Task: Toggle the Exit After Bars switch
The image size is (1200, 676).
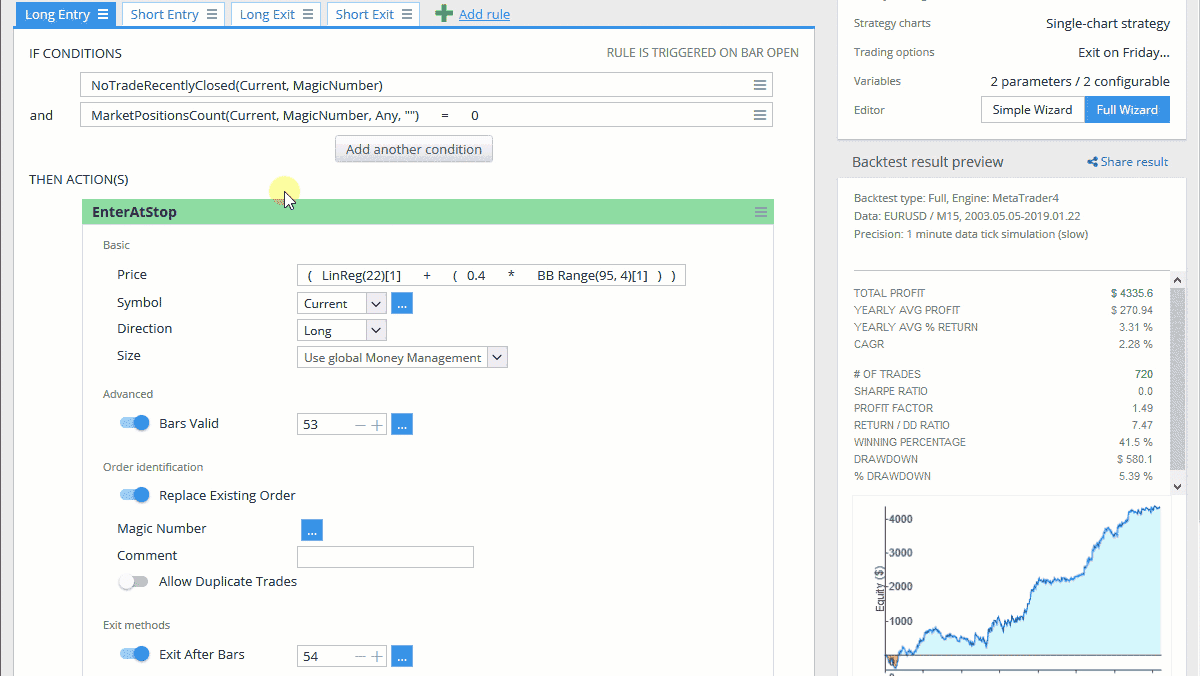Action: click(134, 654)
